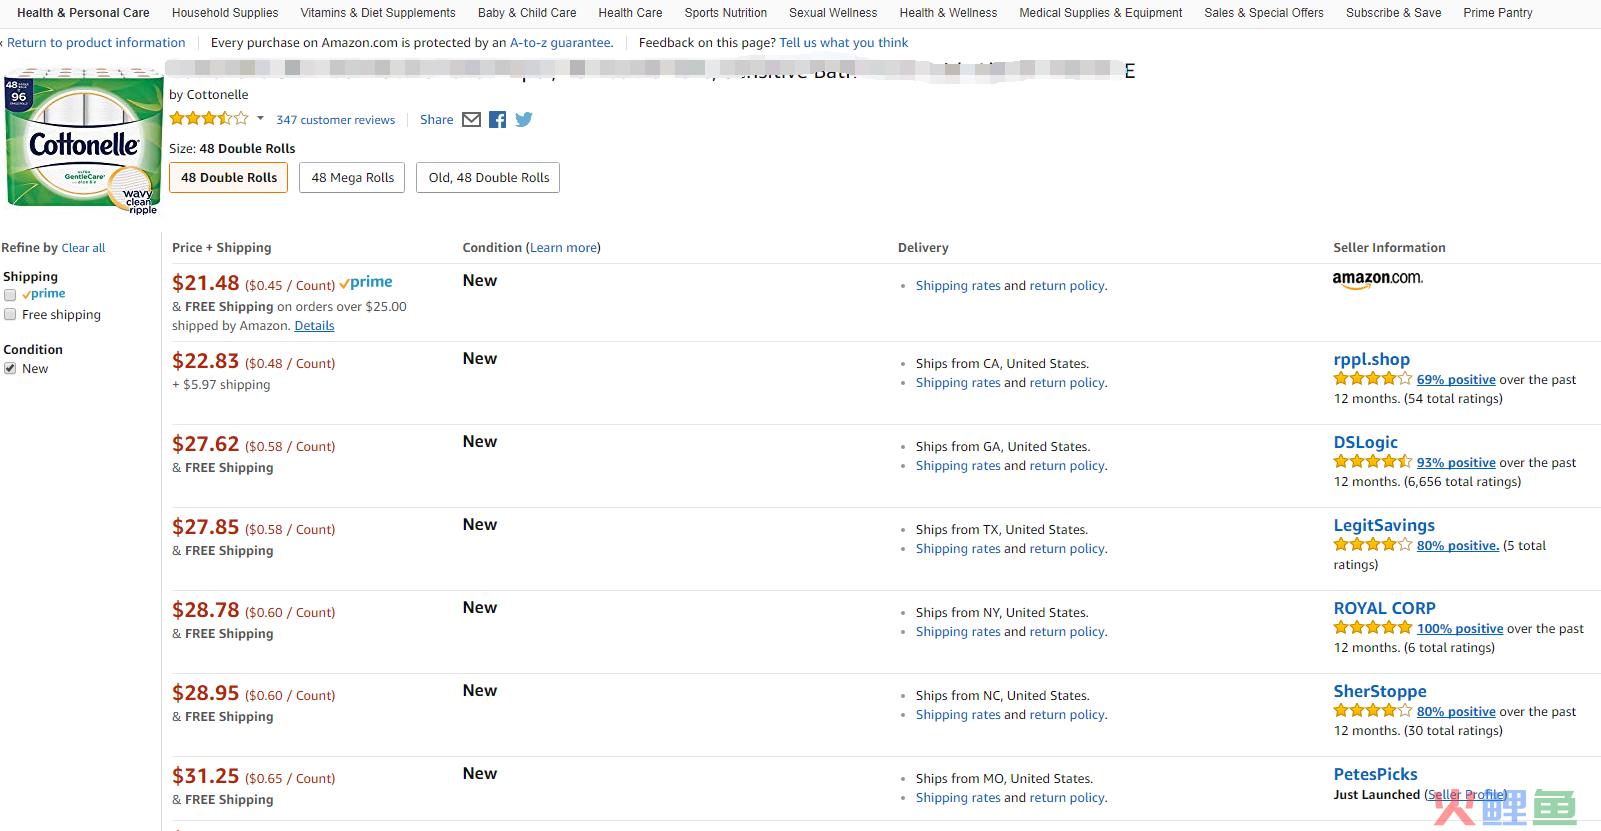Open Shipping rates for Amazon.com offer
This screenshot has height=831, width=1601.
(958, 286)
